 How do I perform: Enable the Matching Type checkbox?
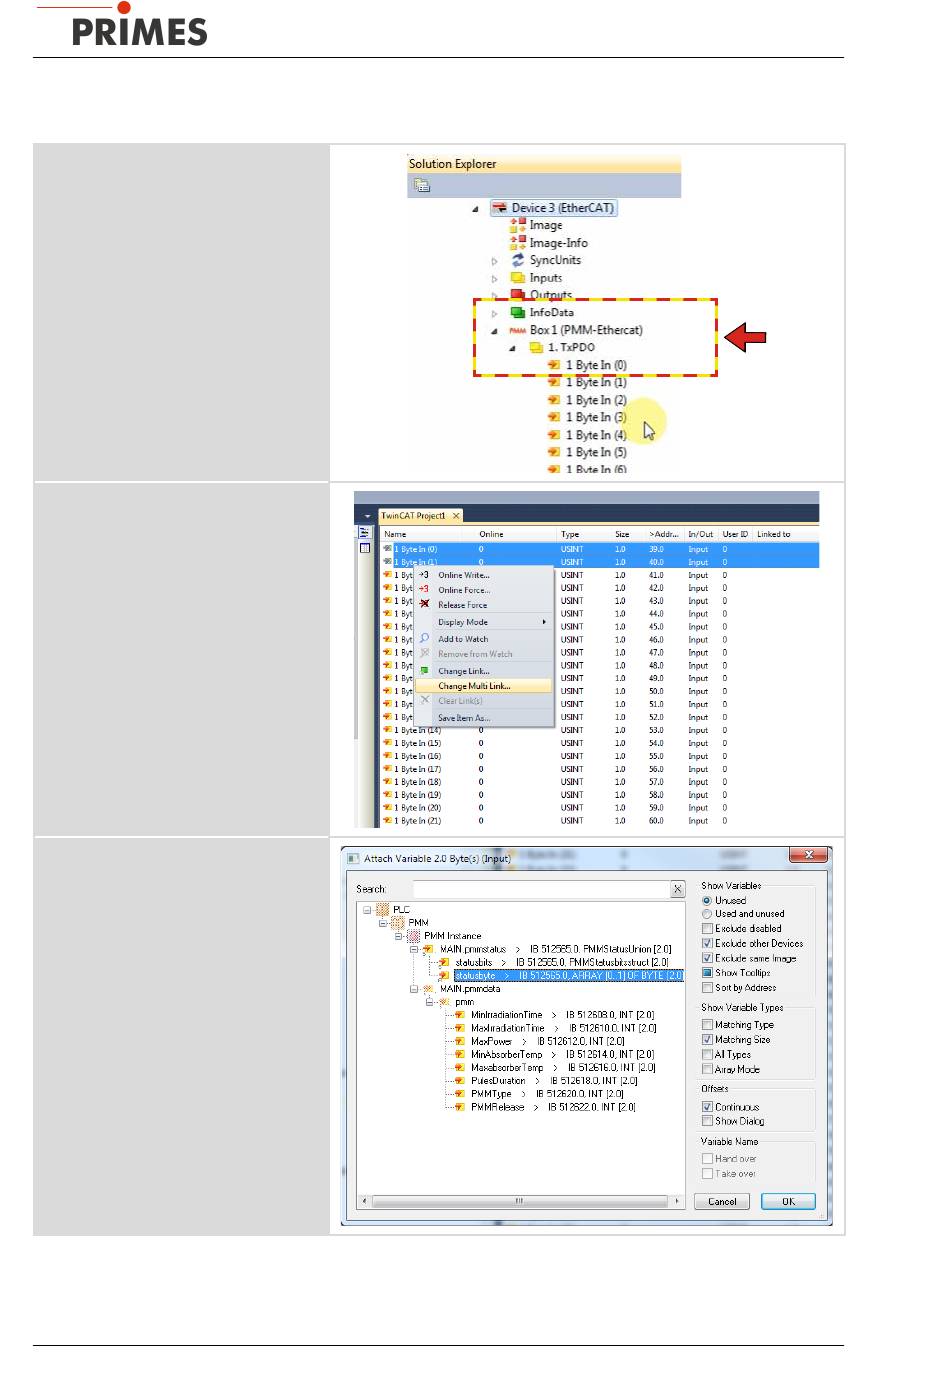(x=707, y=1025)
